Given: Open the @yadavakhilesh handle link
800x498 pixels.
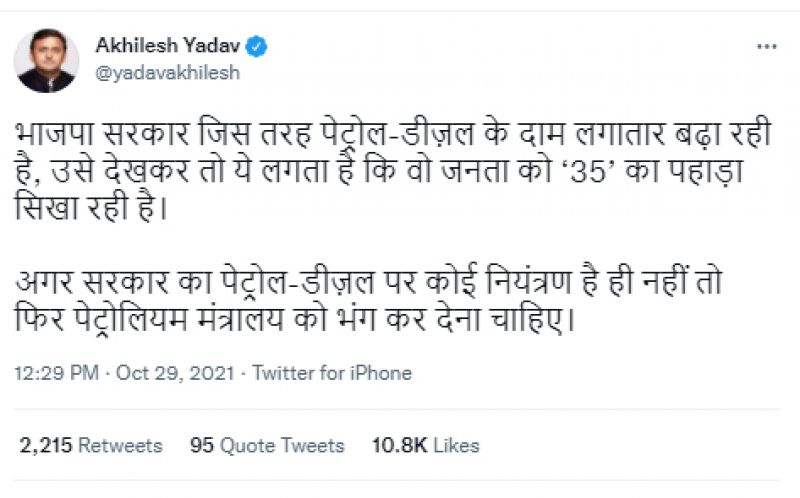Looking at the screenshot, I should click(x=167, y=73).
